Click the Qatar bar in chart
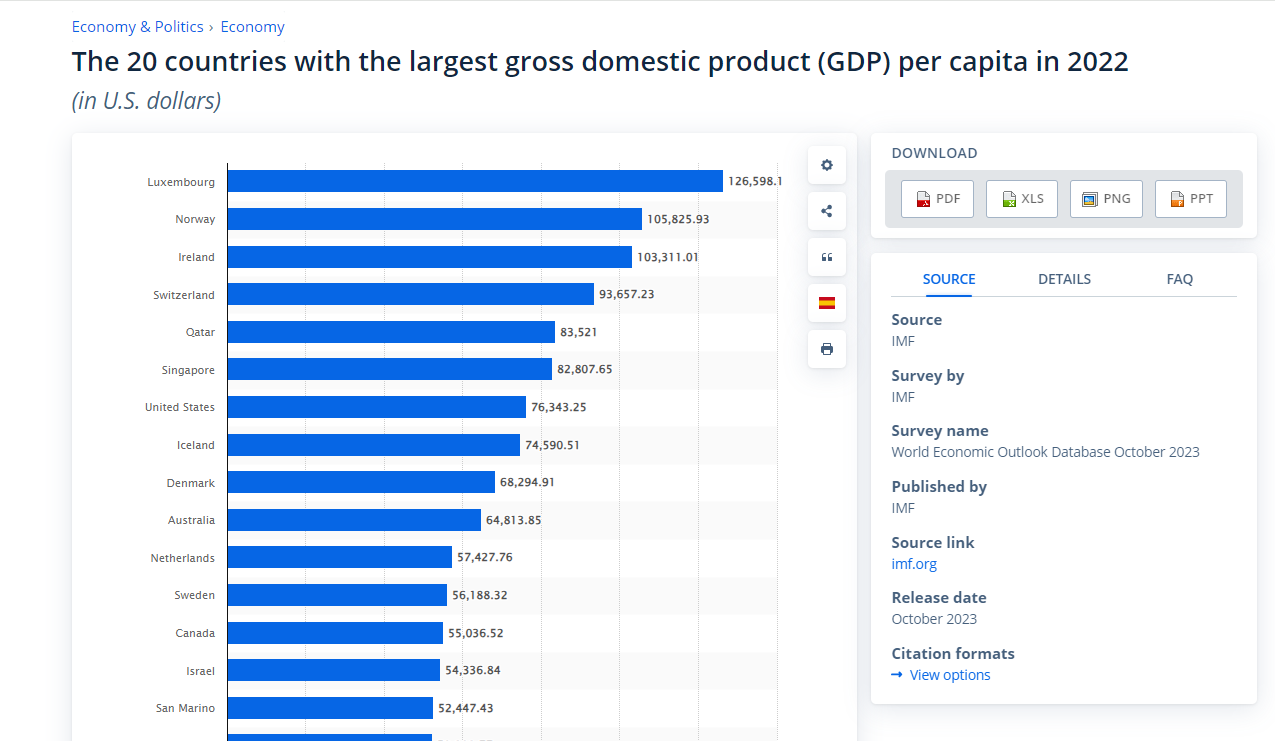 391,332
